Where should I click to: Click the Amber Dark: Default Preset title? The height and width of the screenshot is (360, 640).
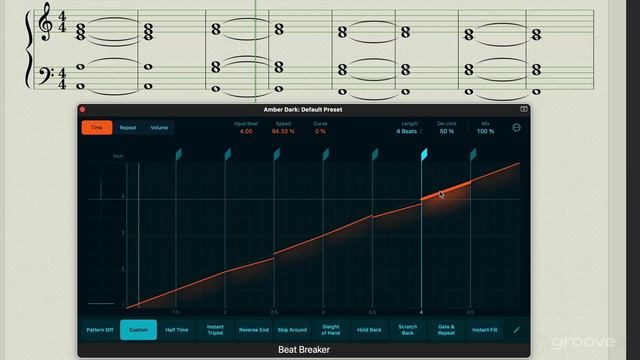303,109
